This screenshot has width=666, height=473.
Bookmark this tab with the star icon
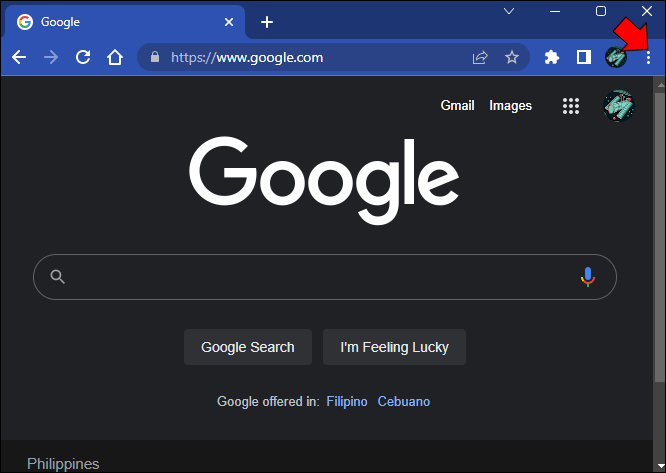click(x=512, y=57)
